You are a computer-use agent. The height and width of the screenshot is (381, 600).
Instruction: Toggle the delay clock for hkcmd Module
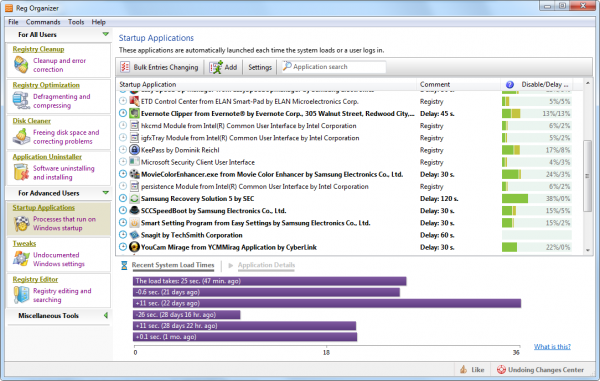tap(123, 125)
